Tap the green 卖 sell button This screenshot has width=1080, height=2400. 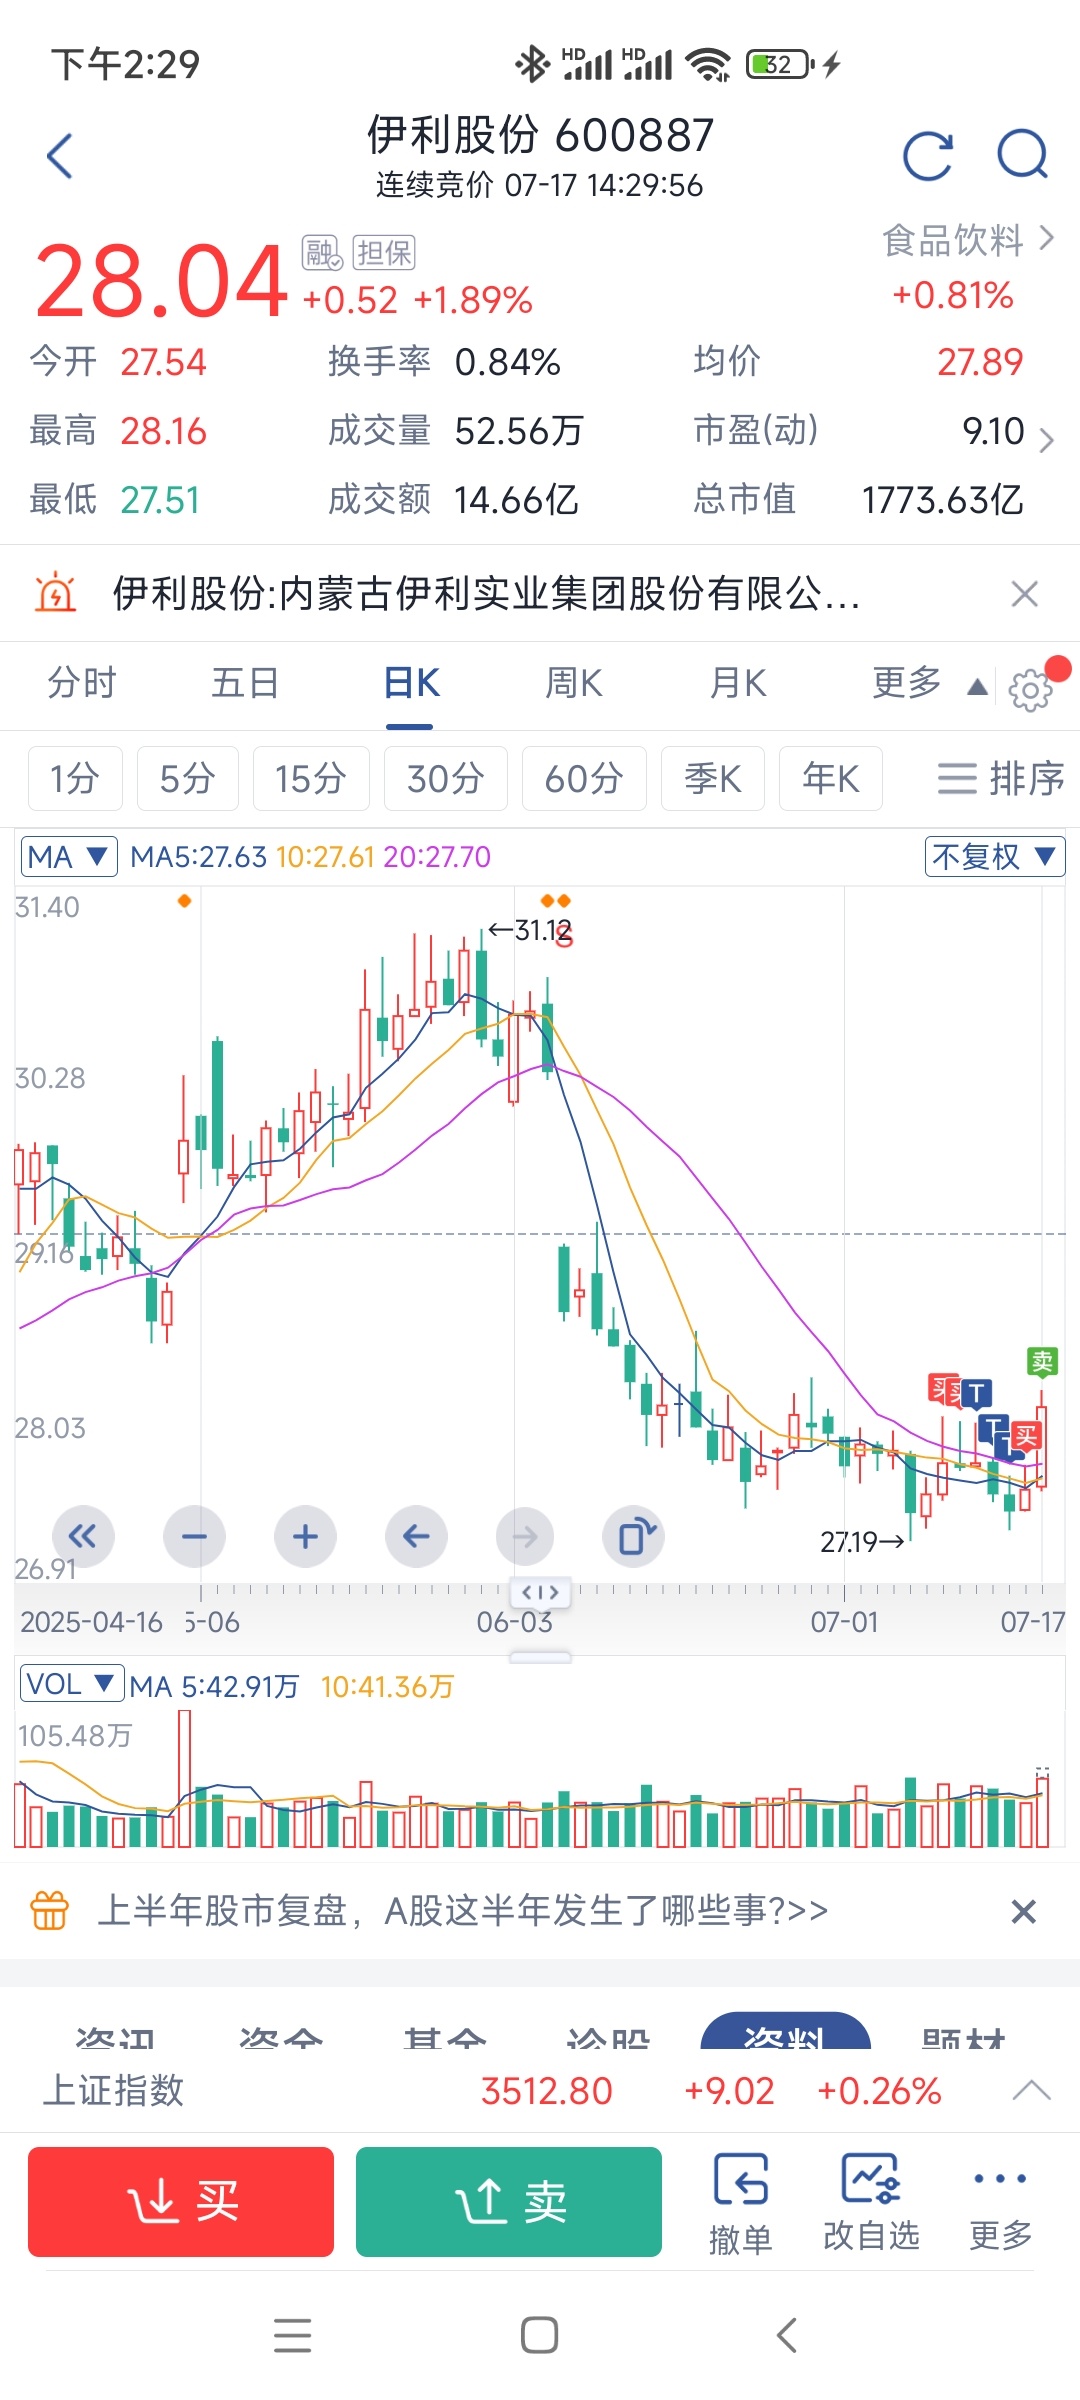509,2202
